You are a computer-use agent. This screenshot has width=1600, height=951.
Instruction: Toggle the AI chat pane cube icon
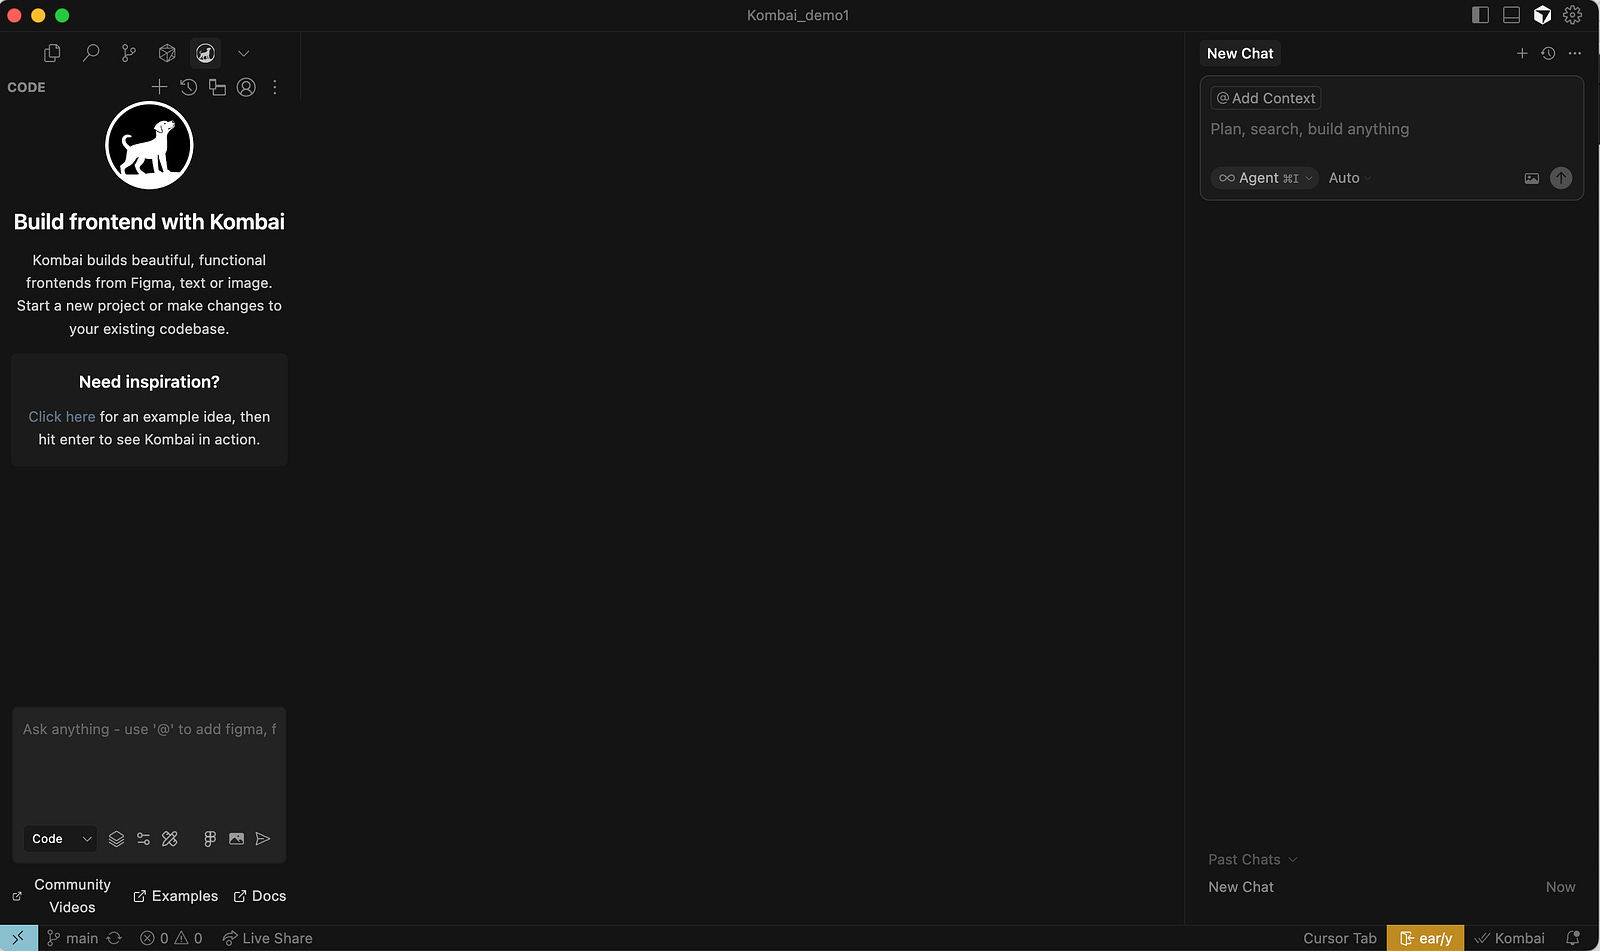pyautogui.click(x=1542, y=15)
